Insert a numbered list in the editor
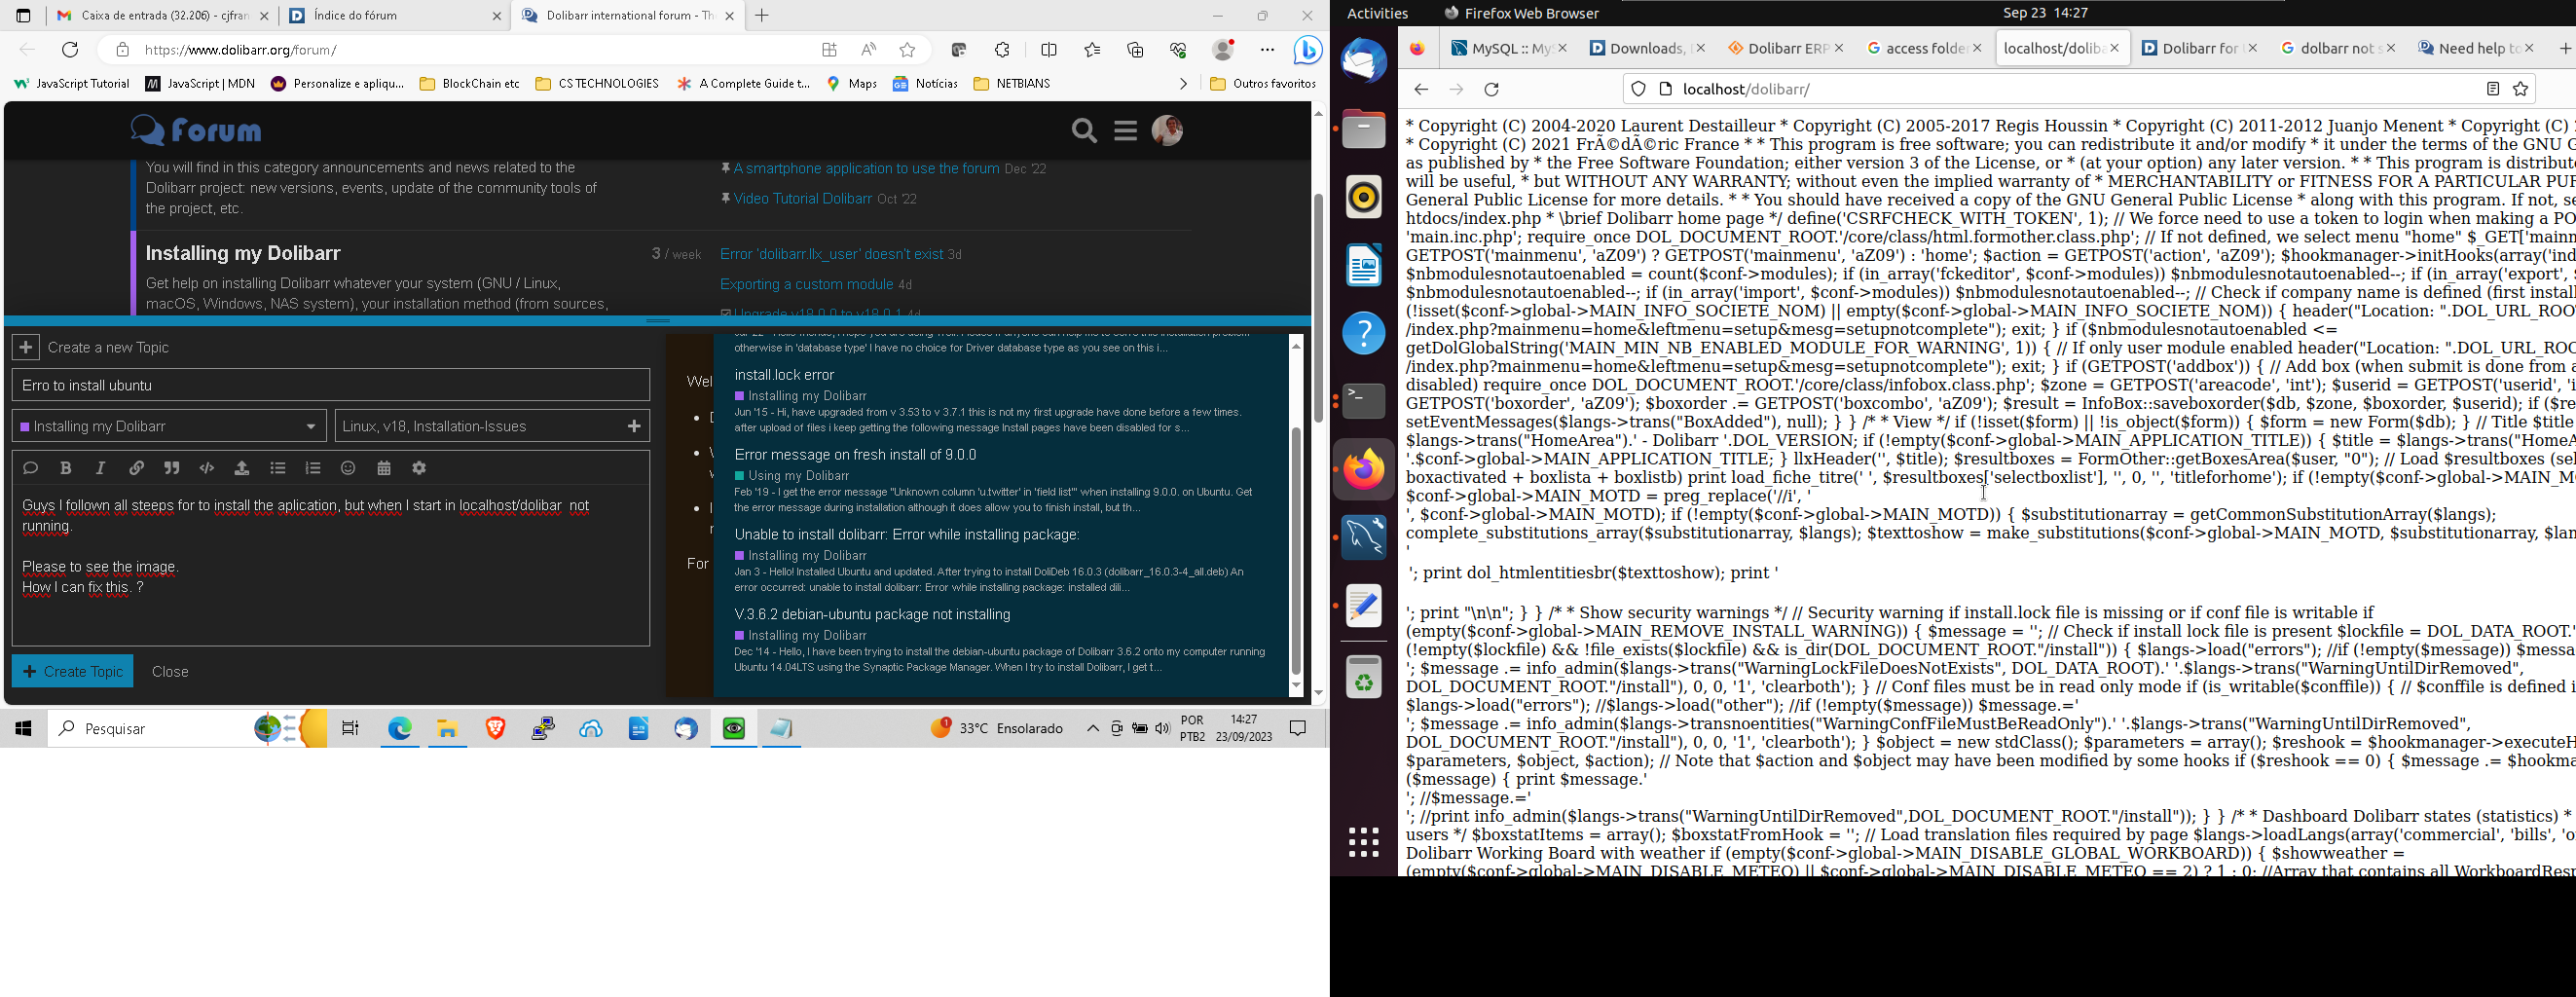This screenshot has height=997, width=2576. pos(313,468)
